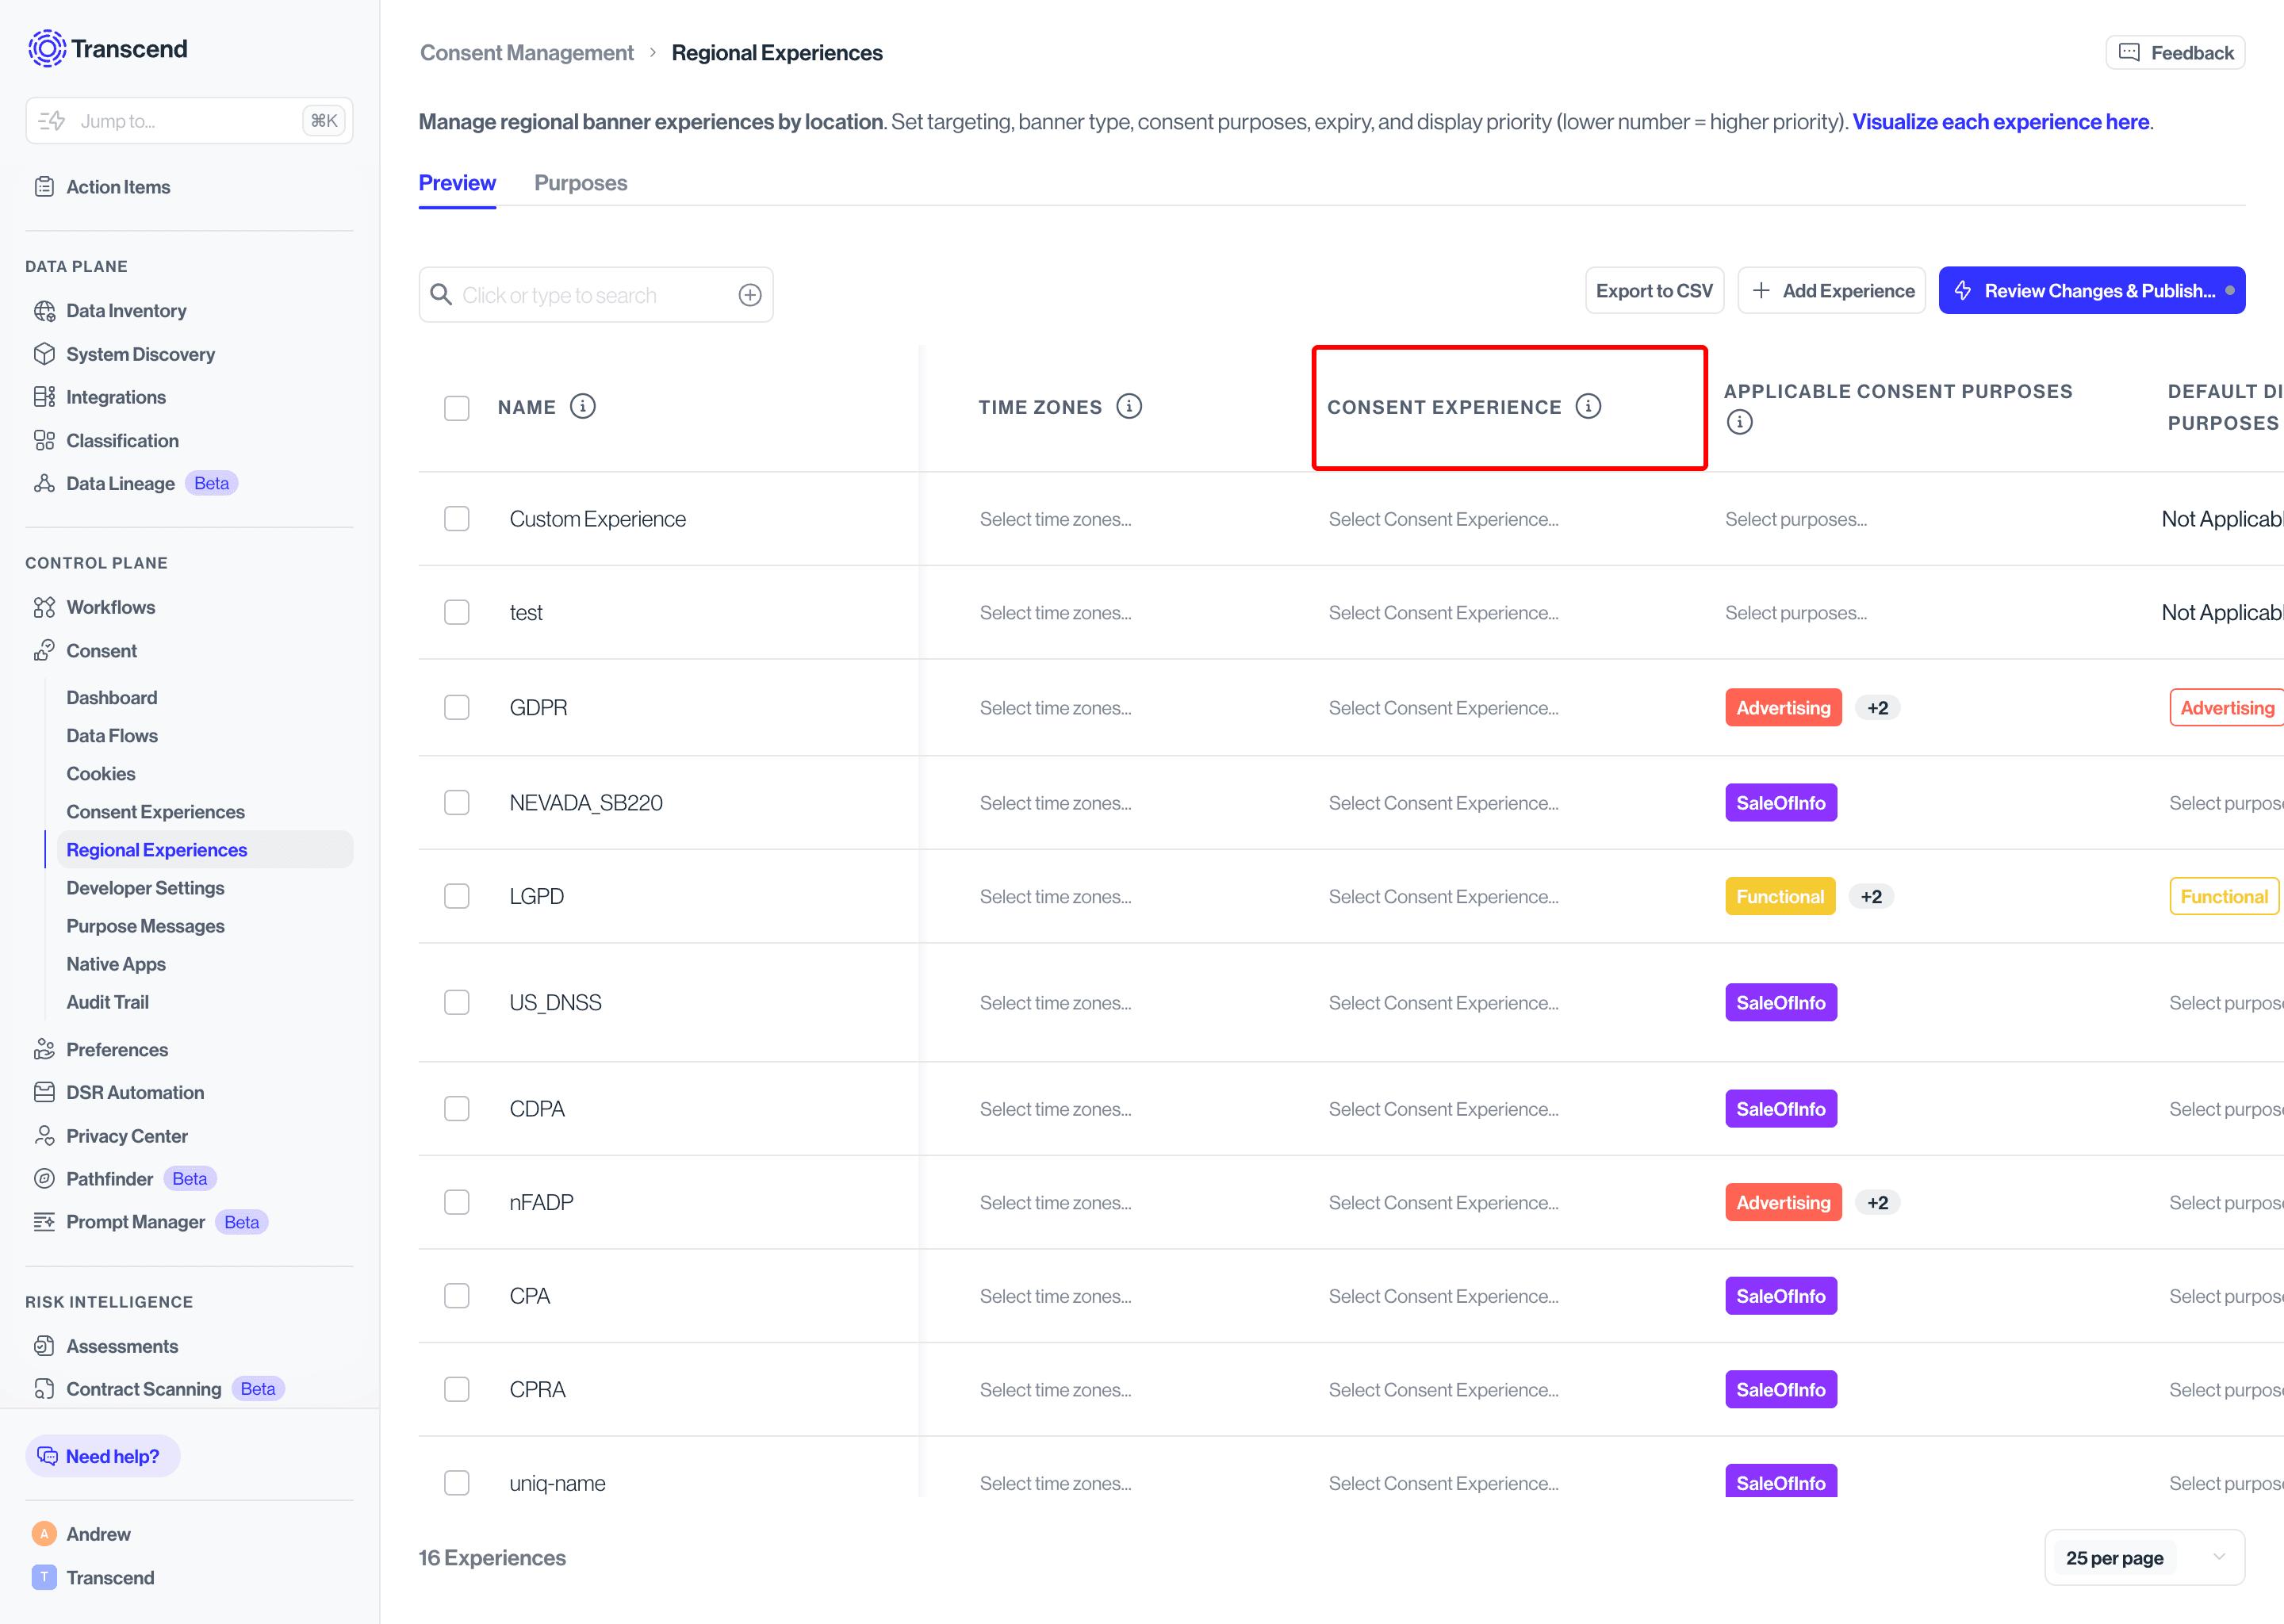The image size is (2284, 1624).
Task: Click the Classification icon in sidebar
Action: coord(44,440)
